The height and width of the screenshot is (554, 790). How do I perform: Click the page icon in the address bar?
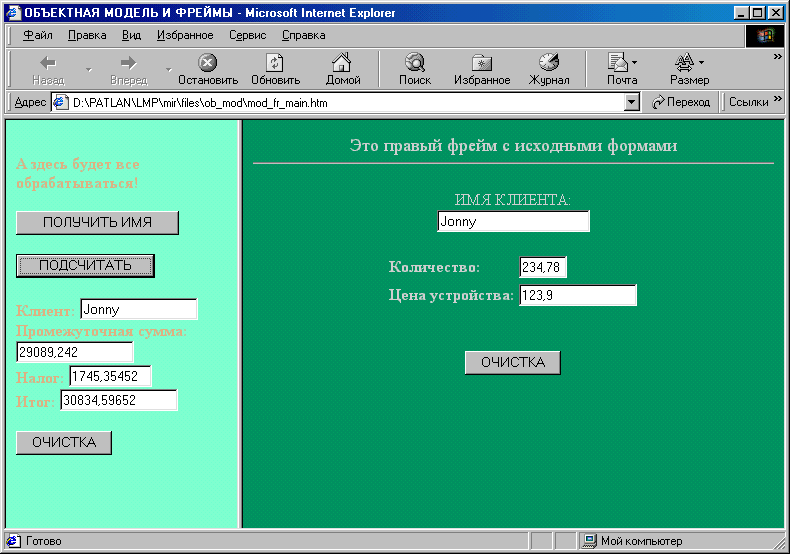click(60, 102)
